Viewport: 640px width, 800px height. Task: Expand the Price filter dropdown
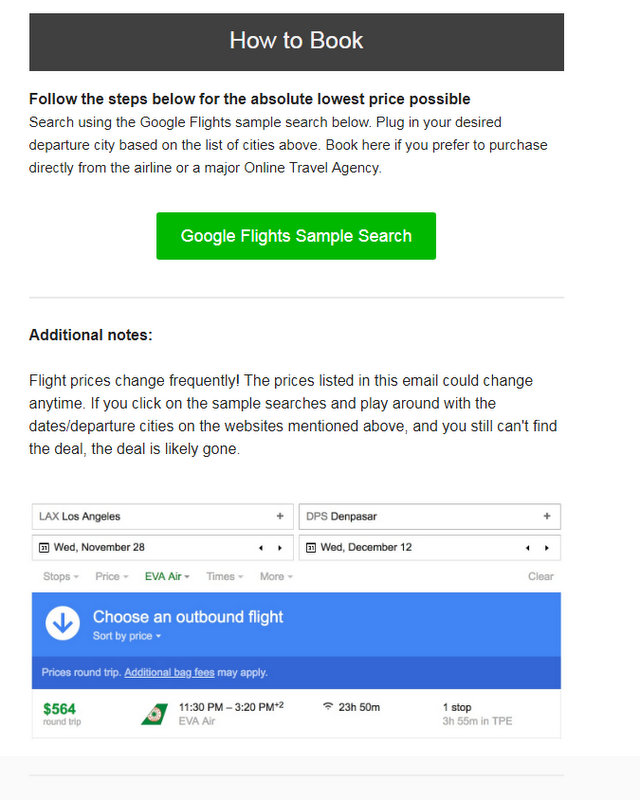(x=111, y=577)
